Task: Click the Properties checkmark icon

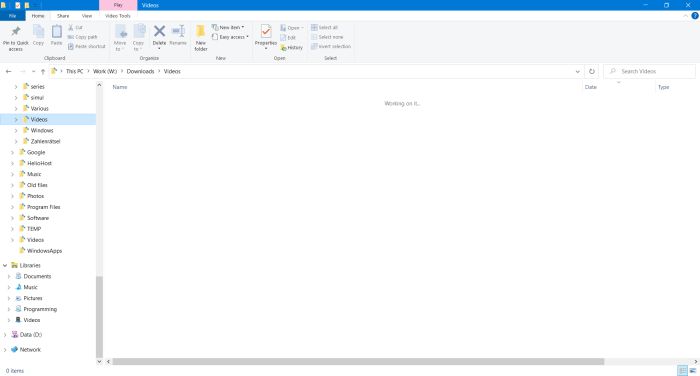Action: point(266,31)
